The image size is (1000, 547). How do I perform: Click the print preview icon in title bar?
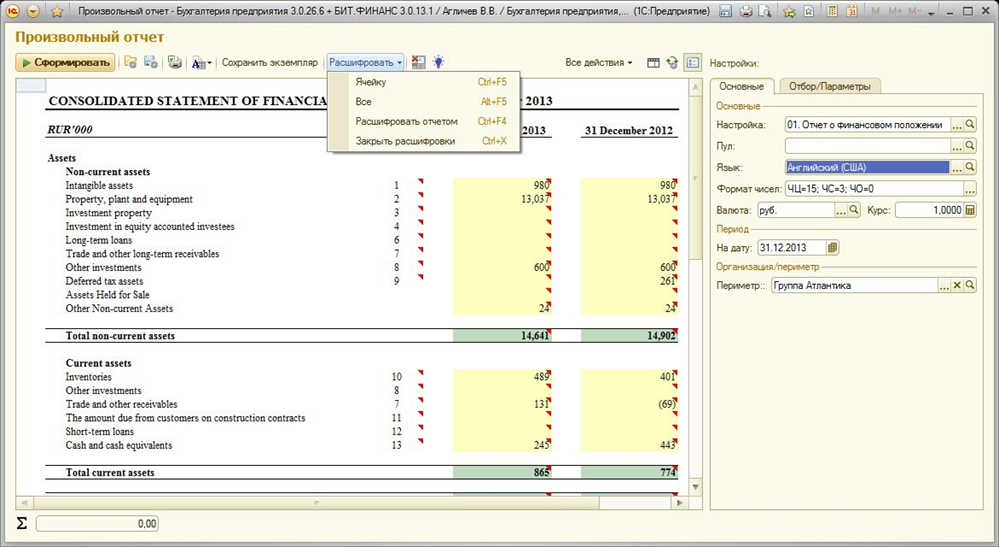tap(765, 11)
